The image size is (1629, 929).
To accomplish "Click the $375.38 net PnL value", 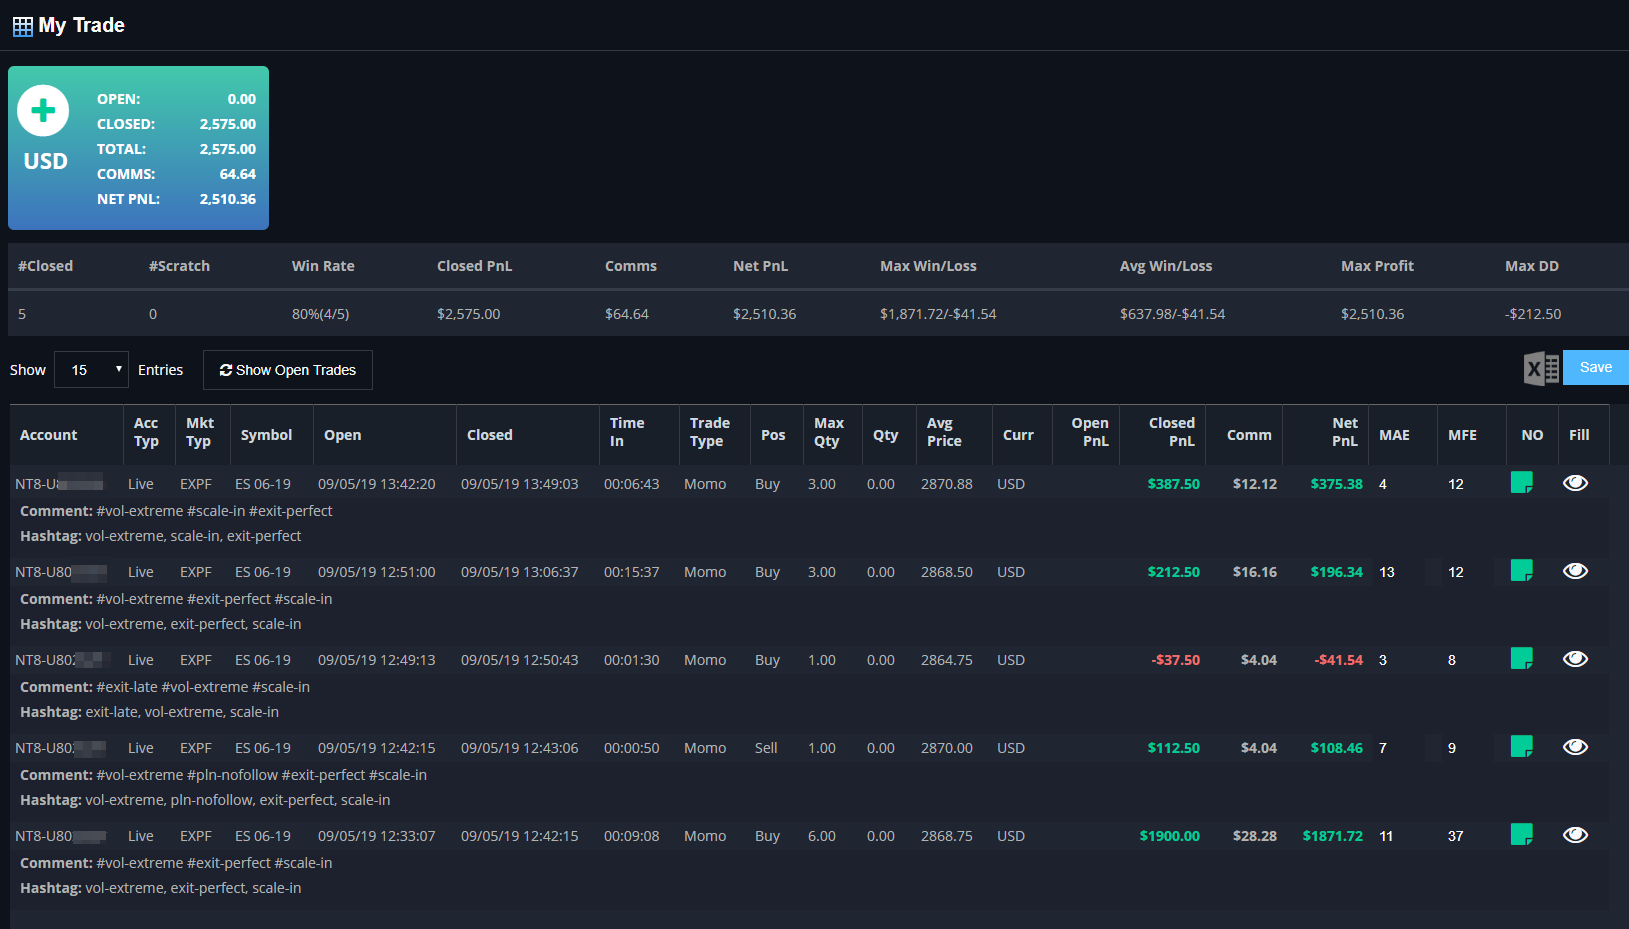I will [x=1337, y=484].
